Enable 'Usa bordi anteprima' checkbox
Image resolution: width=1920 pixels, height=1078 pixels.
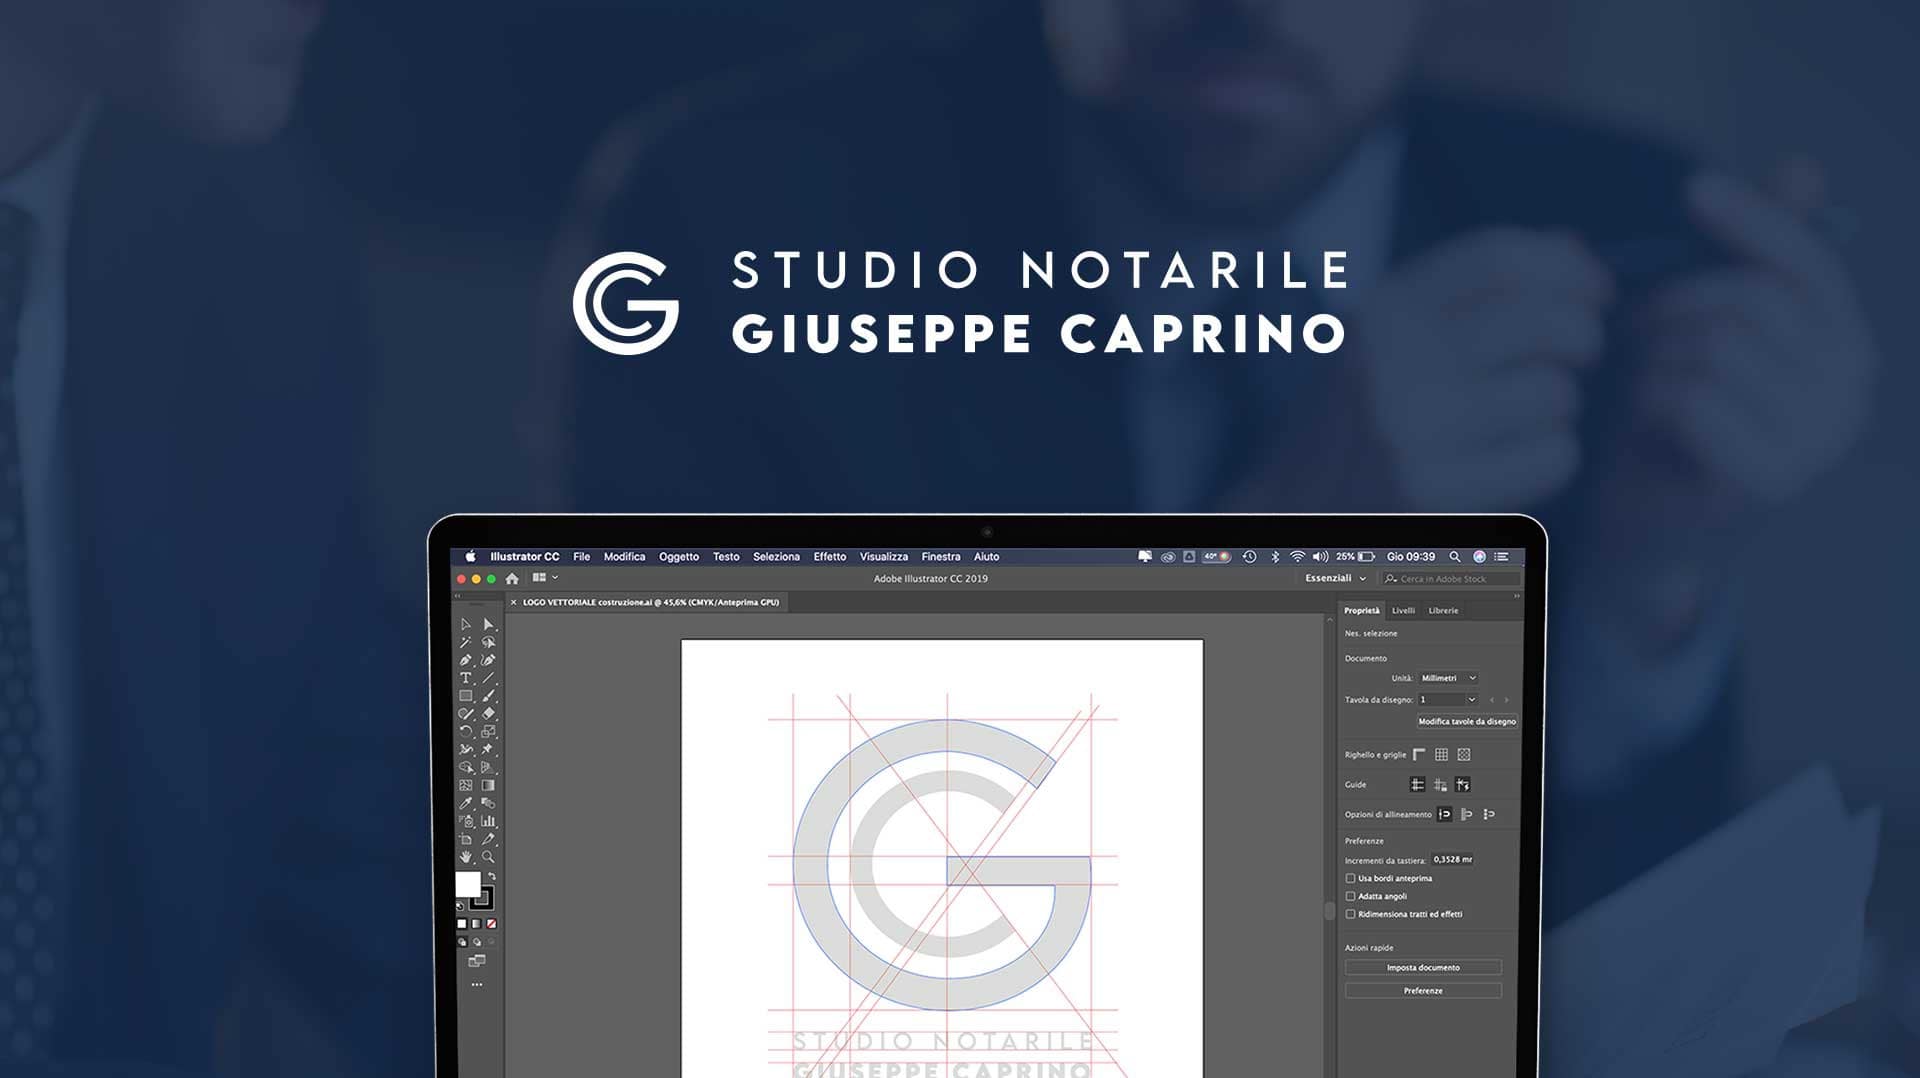coord(1350,878)
